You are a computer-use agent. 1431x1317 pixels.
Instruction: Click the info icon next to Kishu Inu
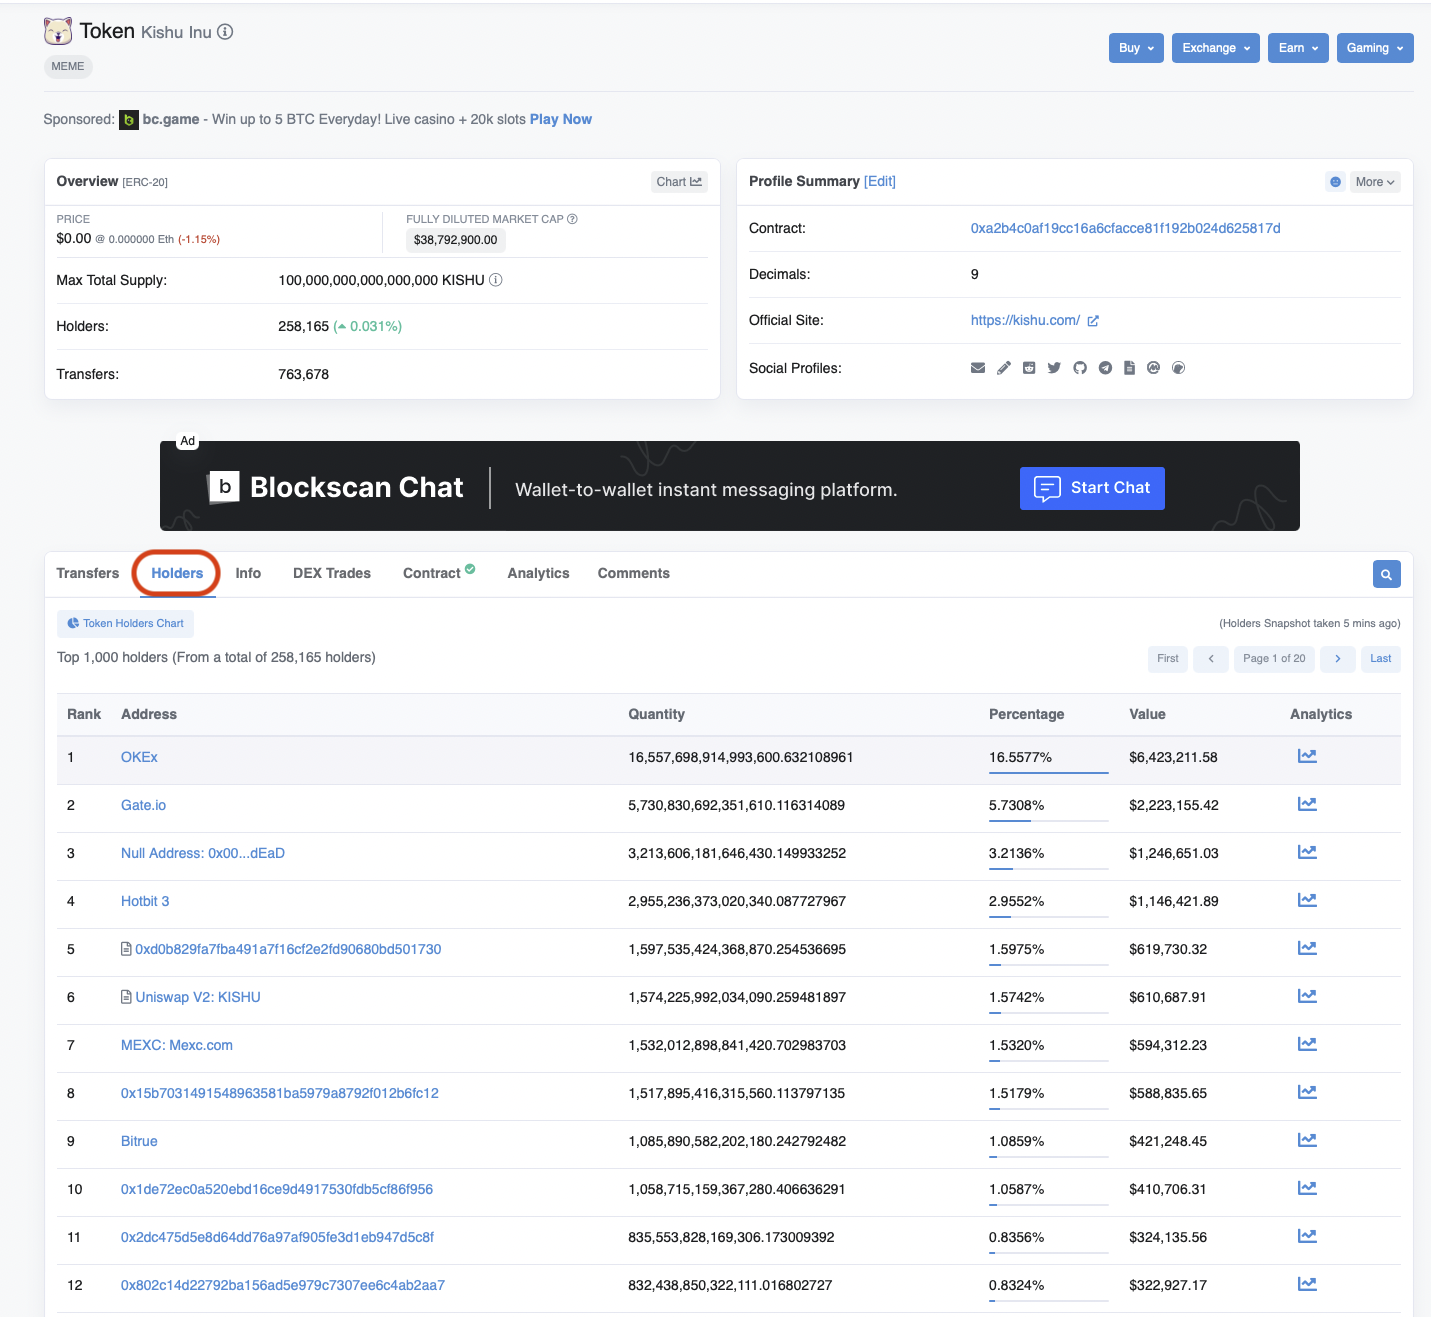coord(226,32)
